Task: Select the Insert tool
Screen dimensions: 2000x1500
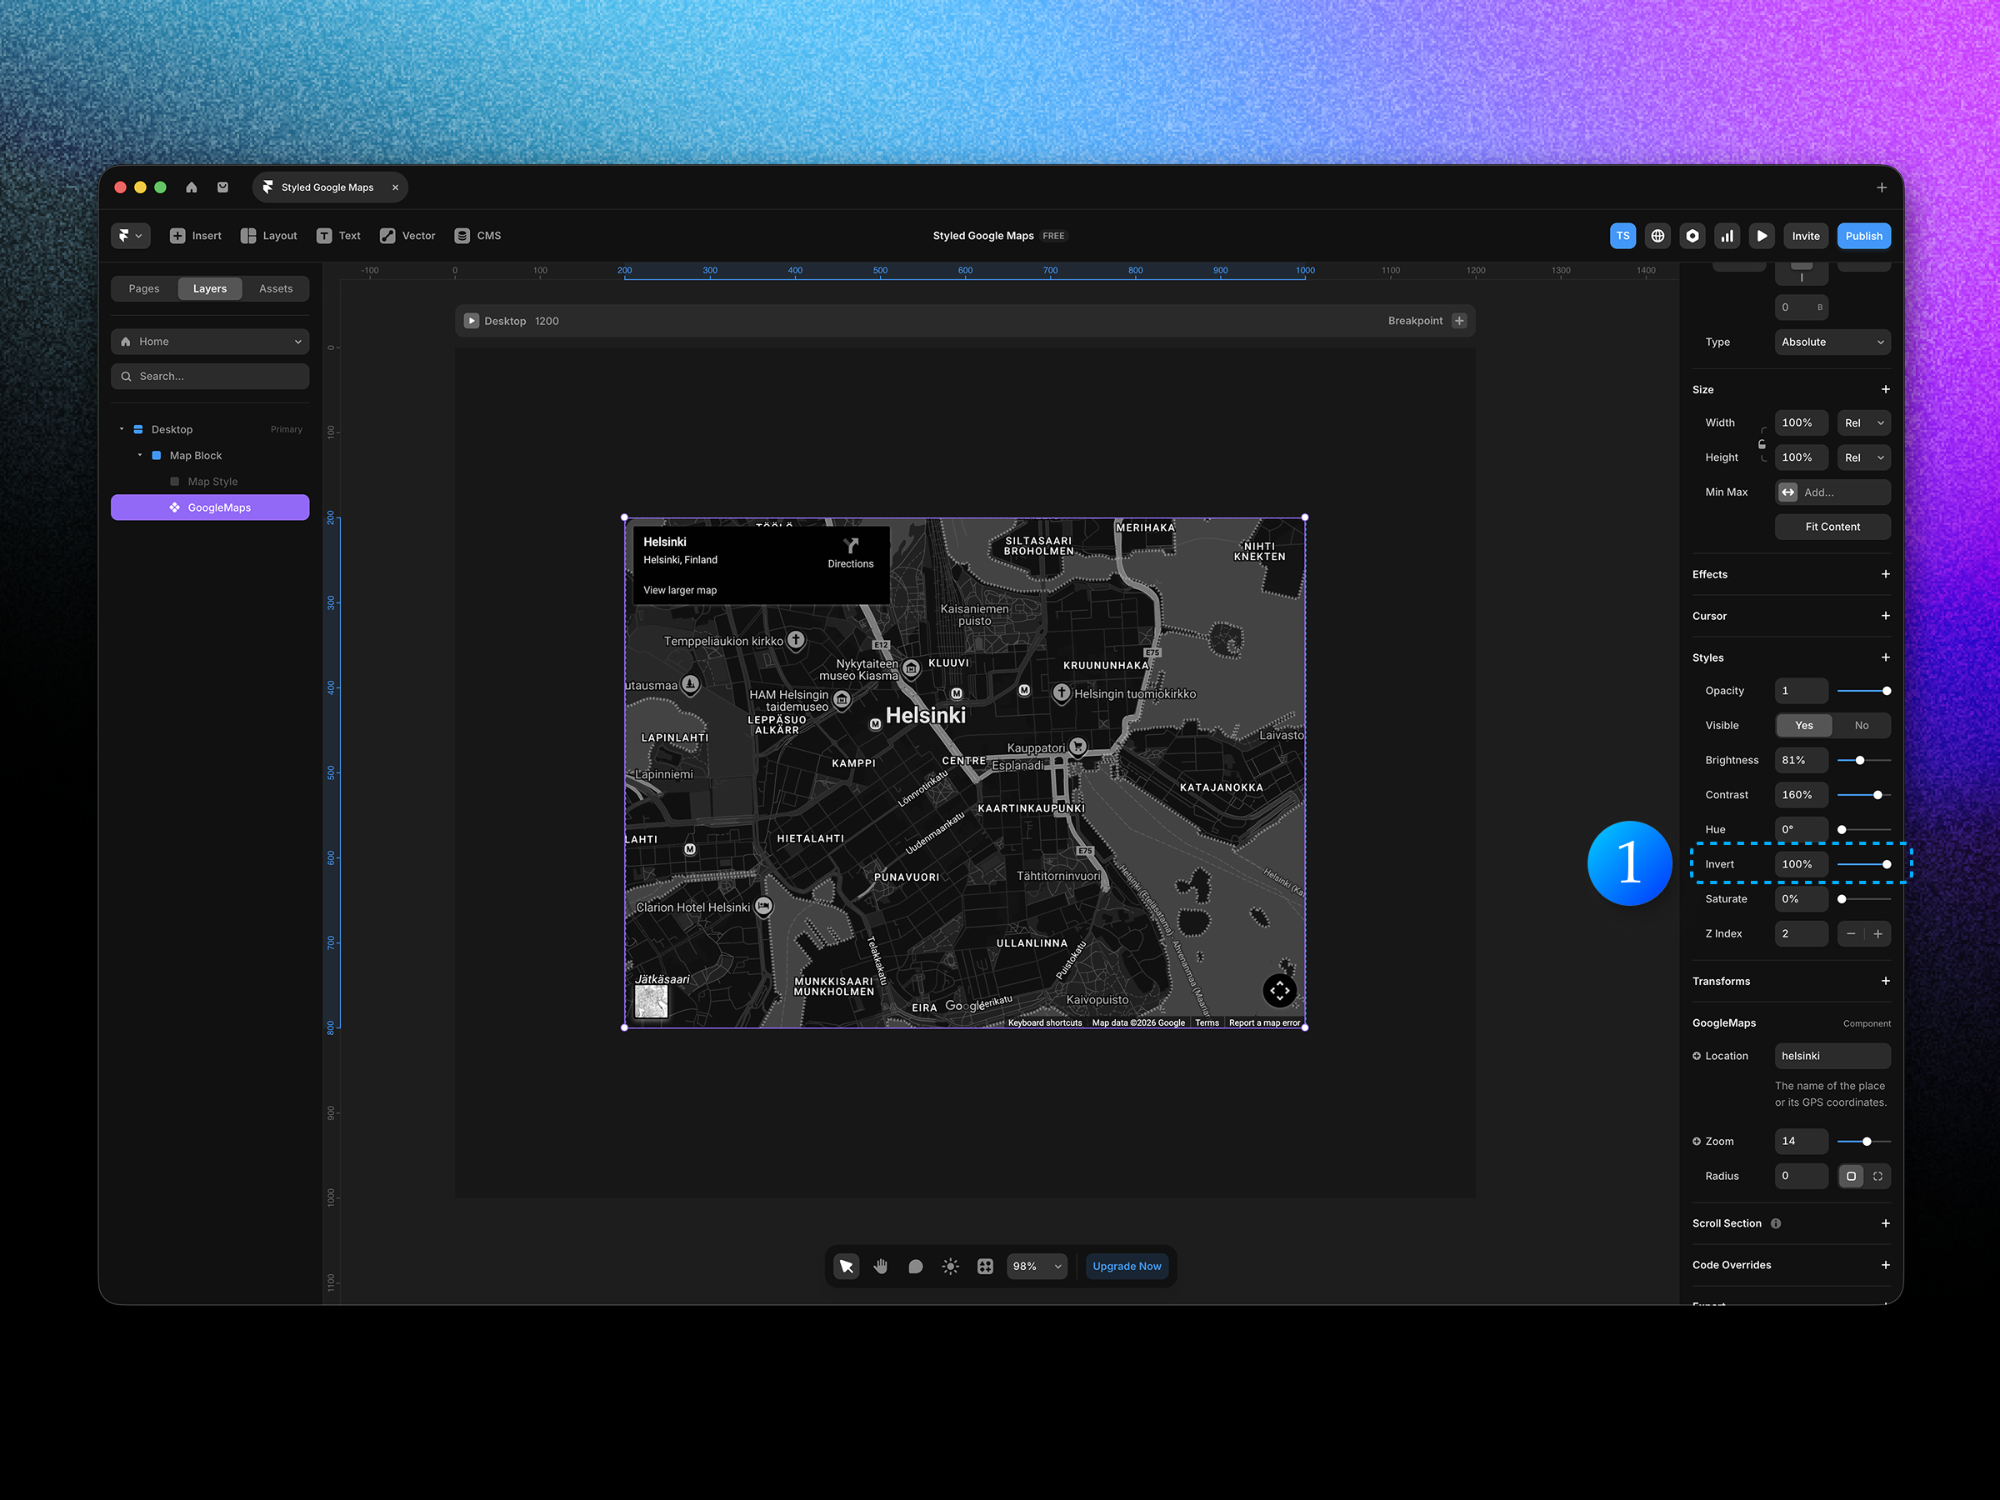Action: 196,235
